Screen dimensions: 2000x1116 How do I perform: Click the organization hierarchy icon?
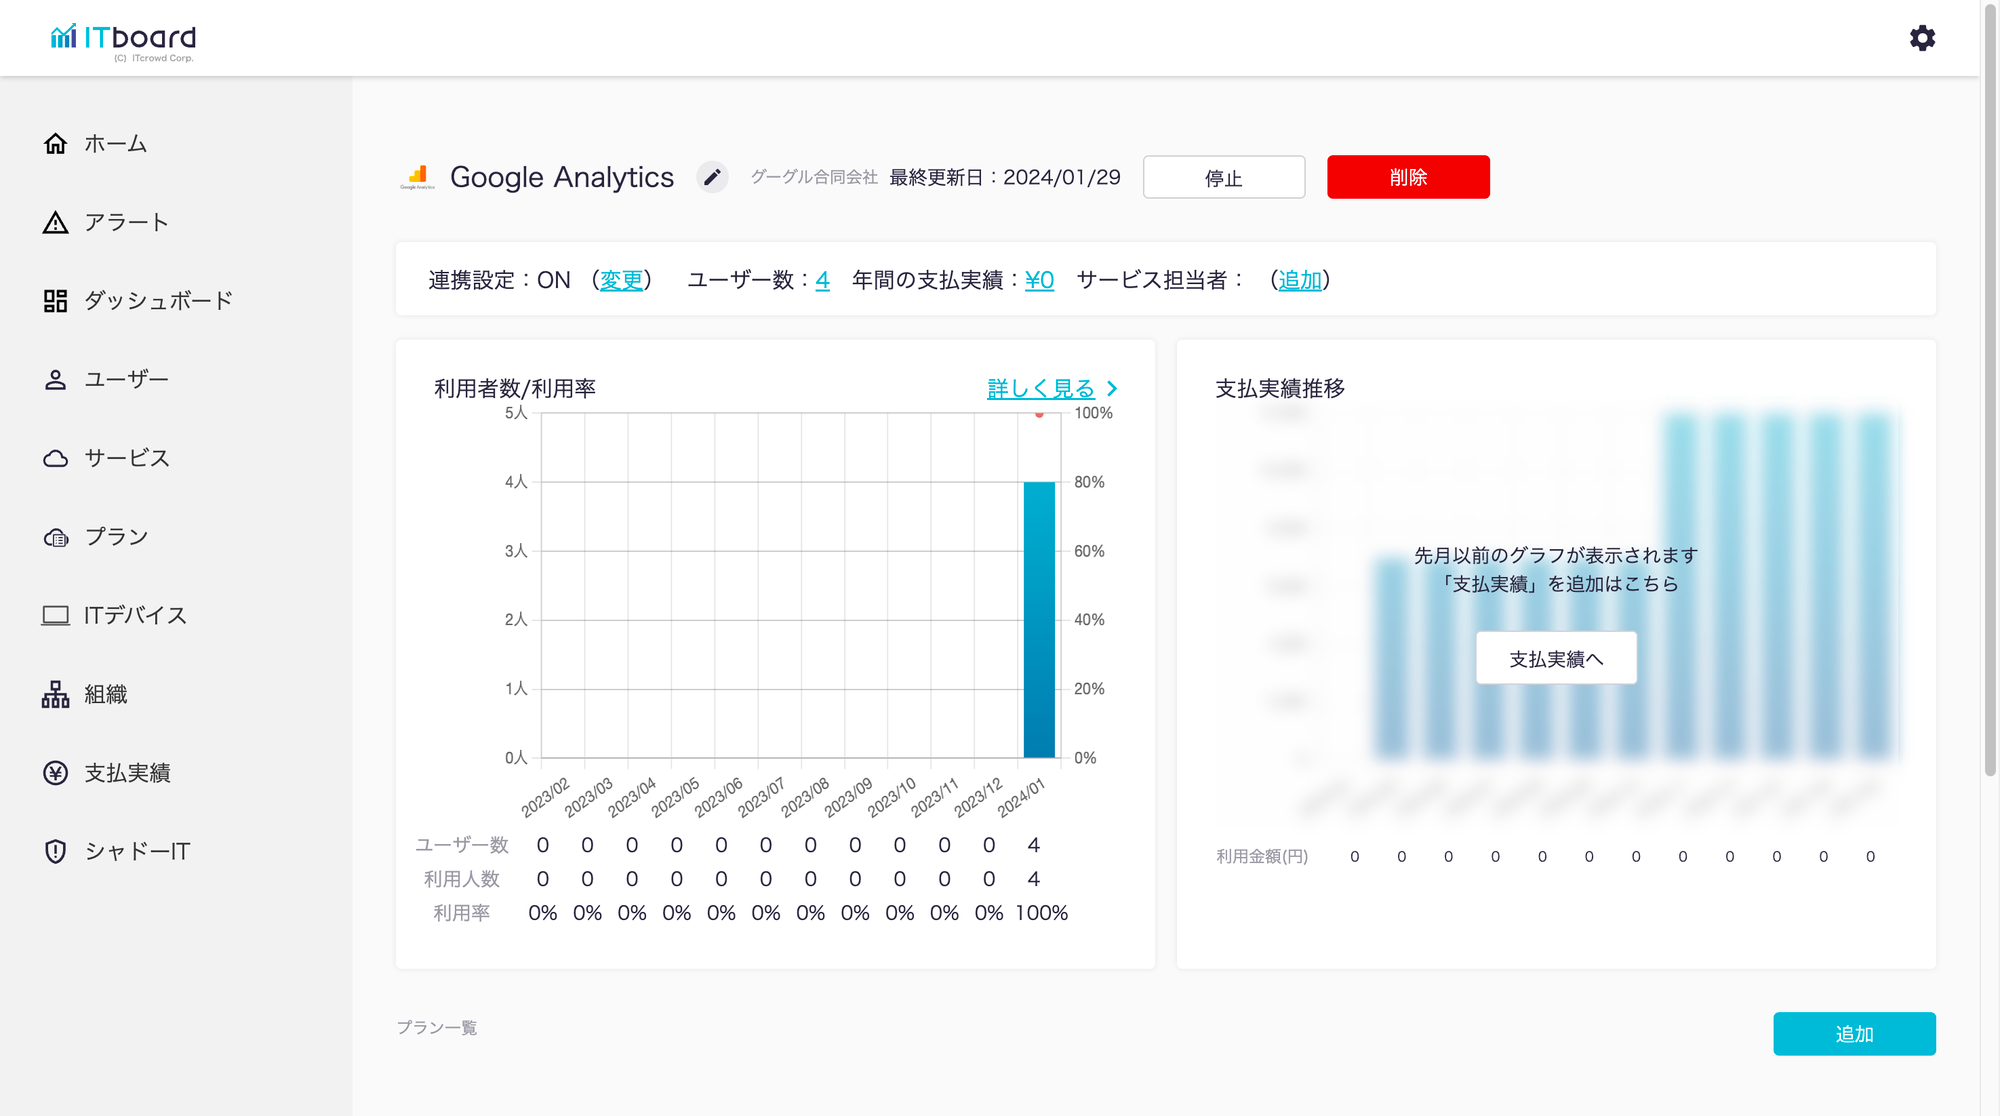coord(56,694)
